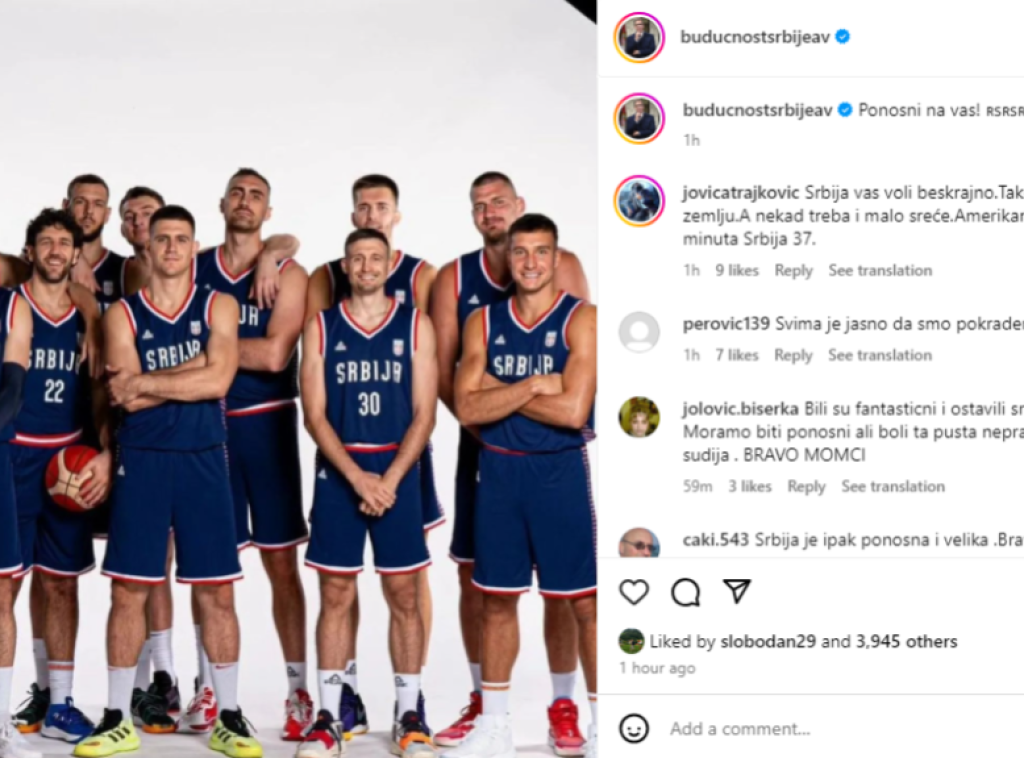Image resolution: width=1024 pixels, height=758 pixels.
Task: Open buducnostsrbijeav profile picture in the header
Action: (639, 37)
